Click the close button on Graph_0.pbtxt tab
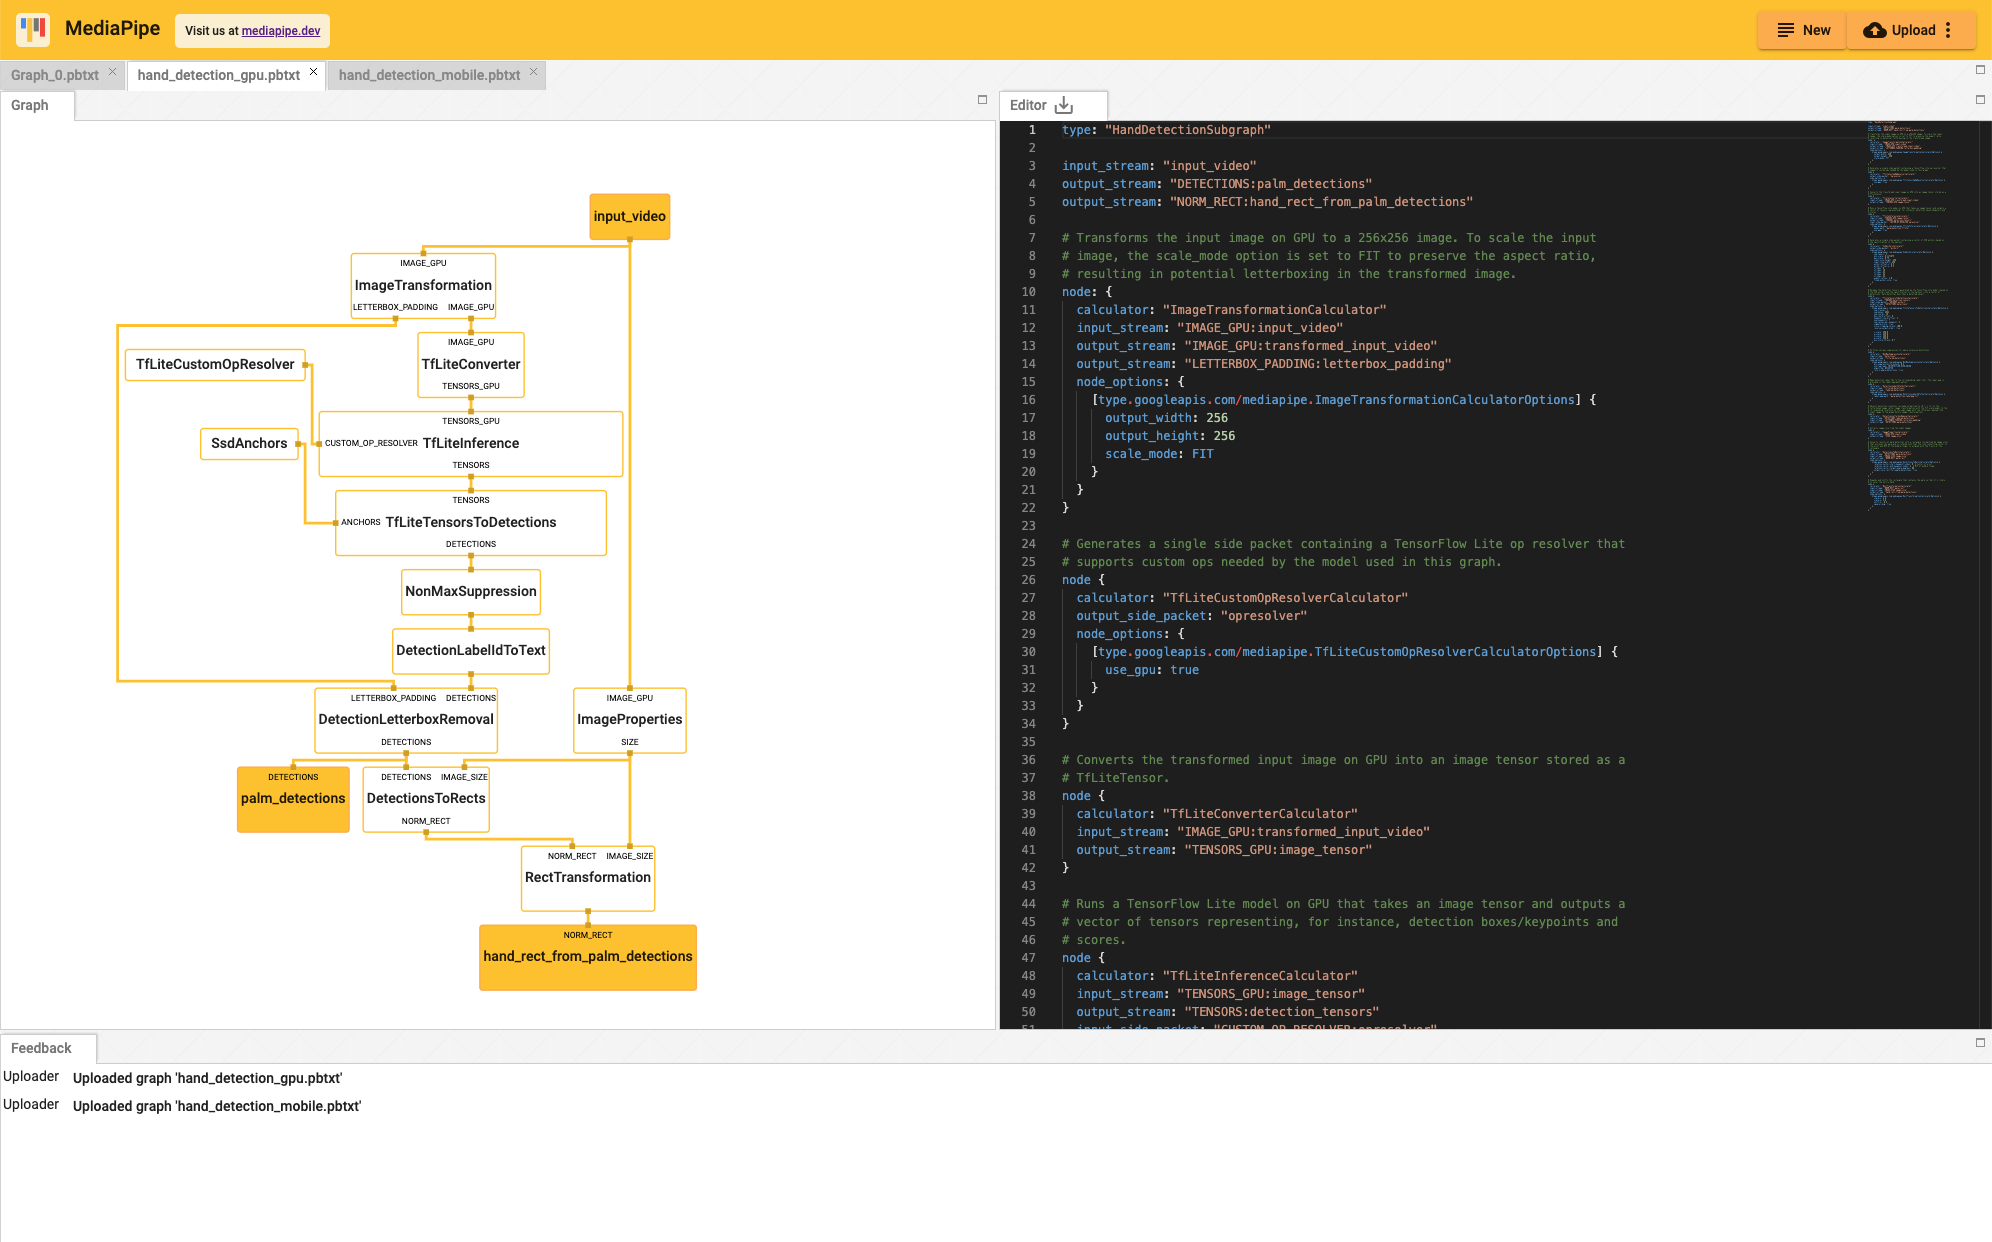 pyautogui.click(x=113, y=74)
